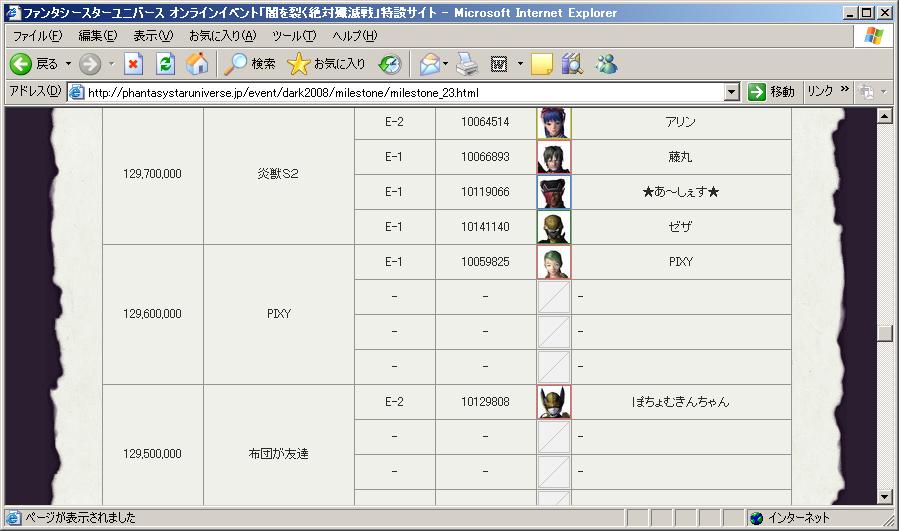
Task: Click the avatar thumbnail beside PIXY
Action: [554, 262]
